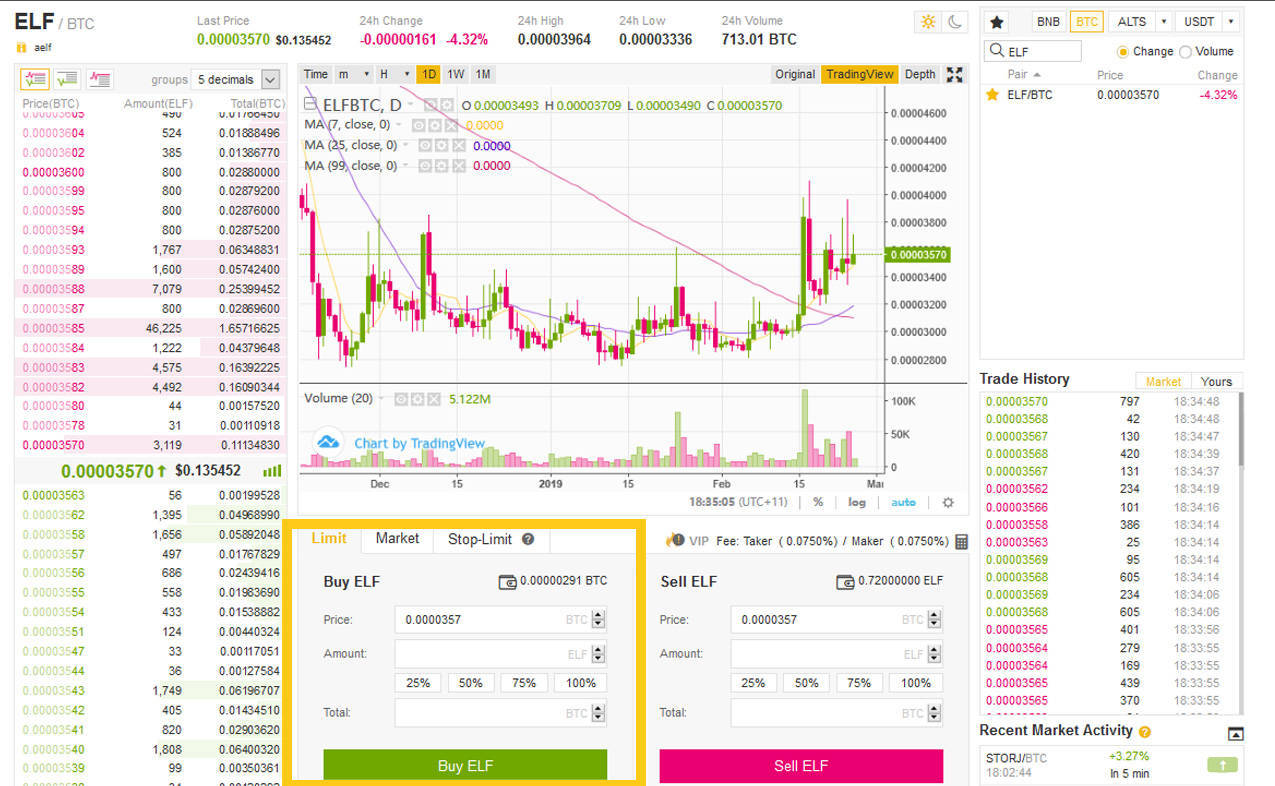Image resolution: width=1275 pixels, height=786 pixels.
Task: Expand the ALTS market dropdown arrow
Action: point(1164,22)
